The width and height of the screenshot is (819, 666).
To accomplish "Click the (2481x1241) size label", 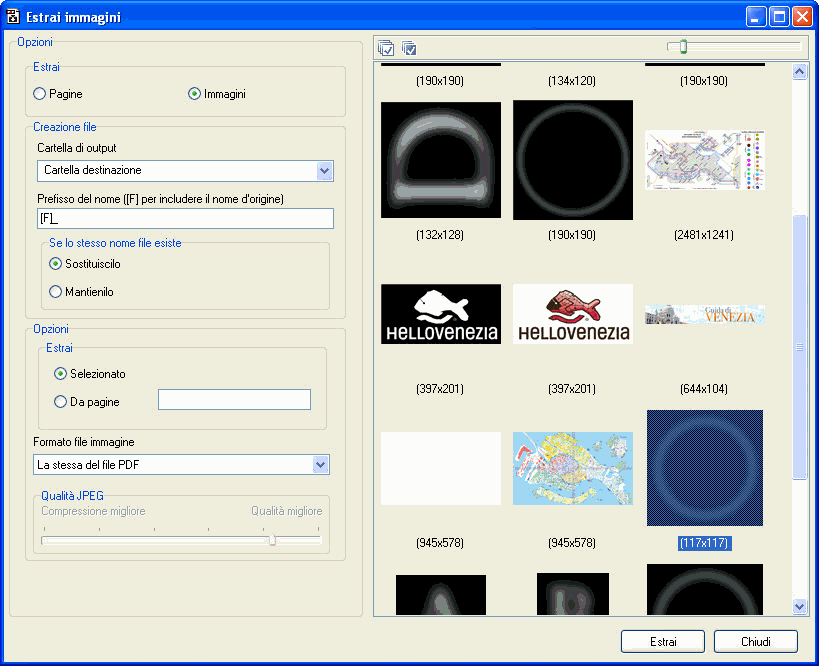I will point(704,235).
